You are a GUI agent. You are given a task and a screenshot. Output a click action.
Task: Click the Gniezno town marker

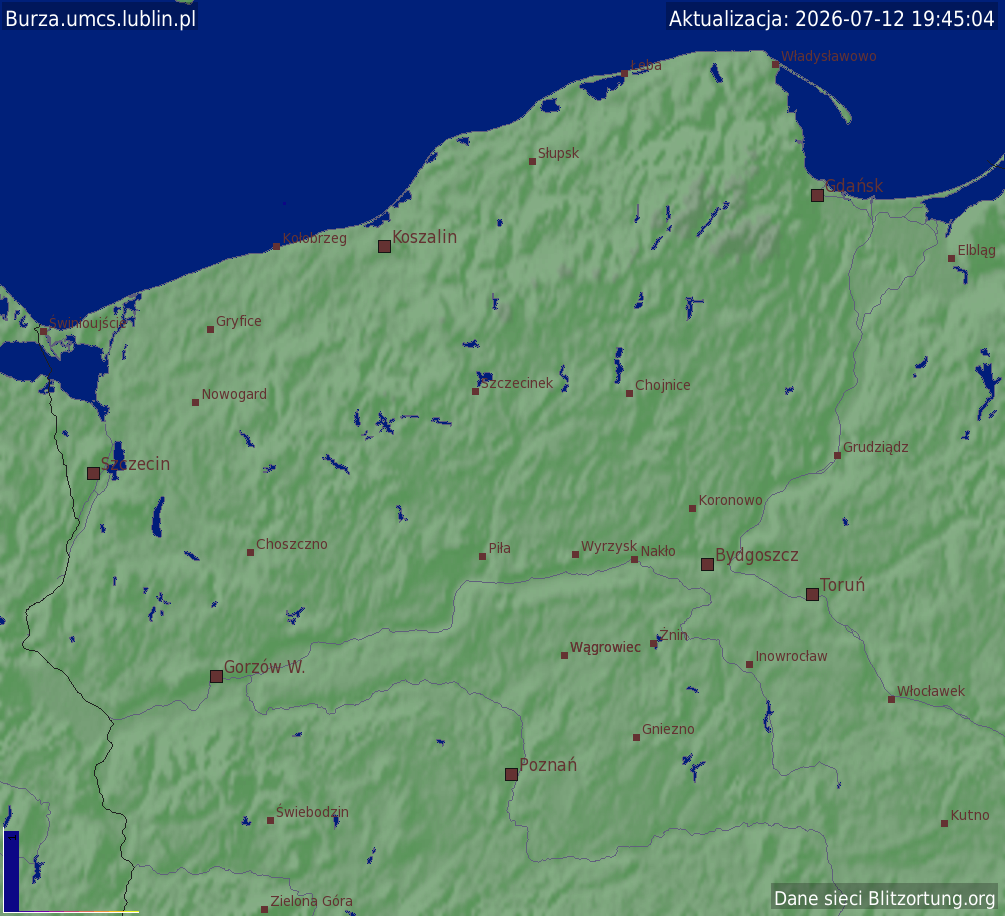pyautogui.click(x=636, y=738)
